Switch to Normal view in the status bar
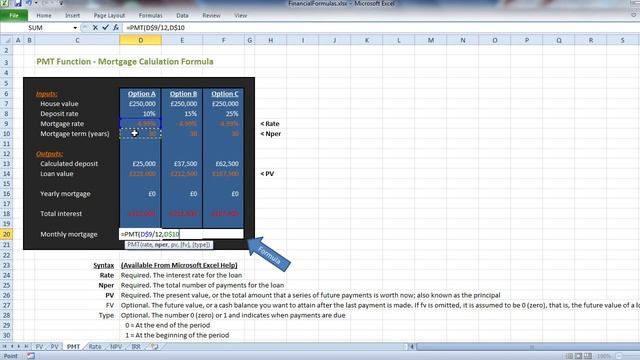The image size is (640, 360). pos(569,356)
